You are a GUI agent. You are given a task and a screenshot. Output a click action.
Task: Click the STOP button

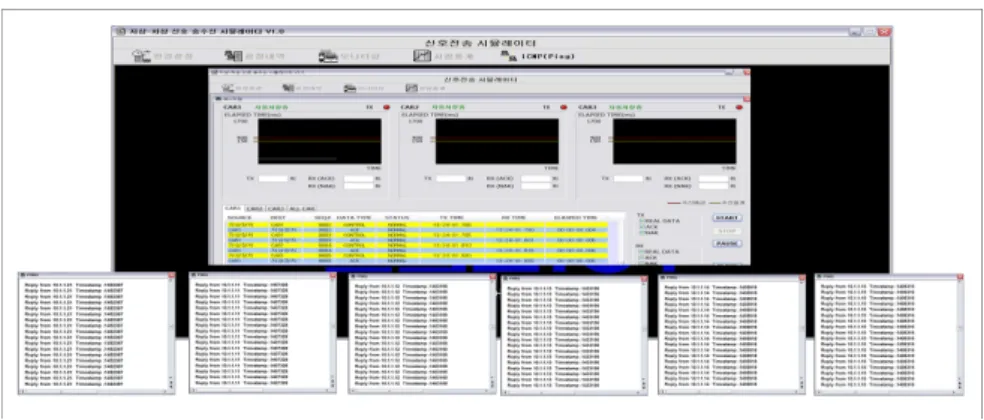point(727,230)
